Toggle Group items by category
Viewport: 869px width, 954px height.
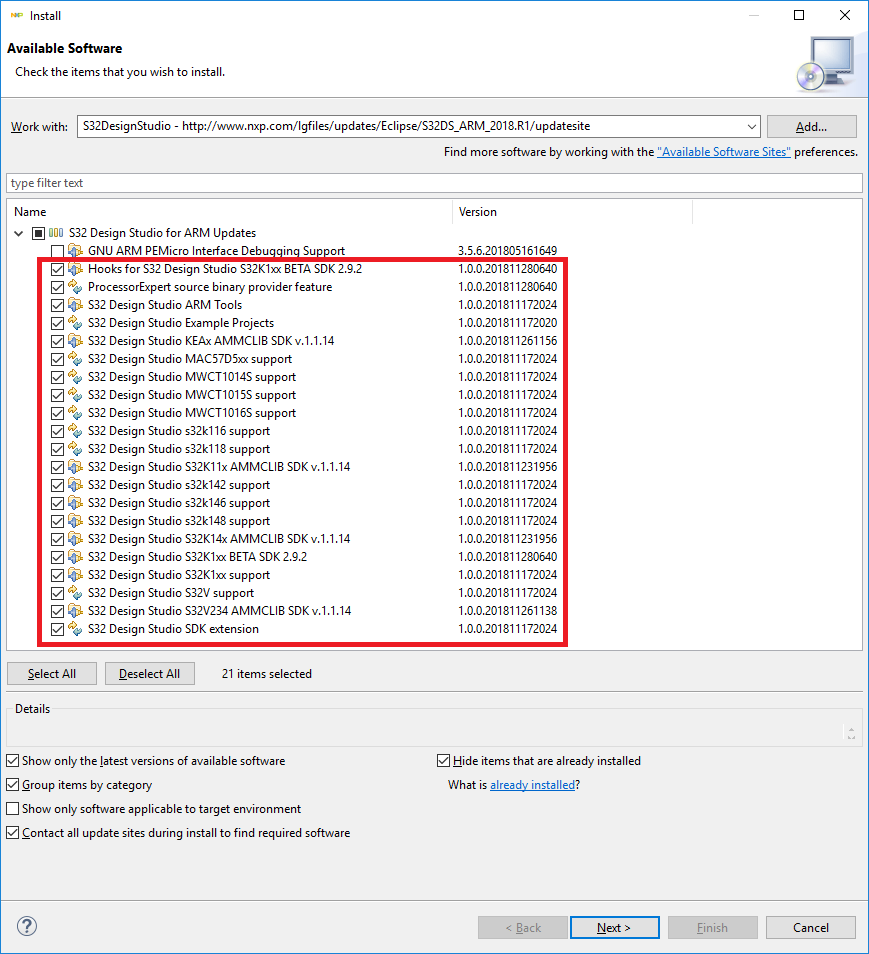[12, 785]
